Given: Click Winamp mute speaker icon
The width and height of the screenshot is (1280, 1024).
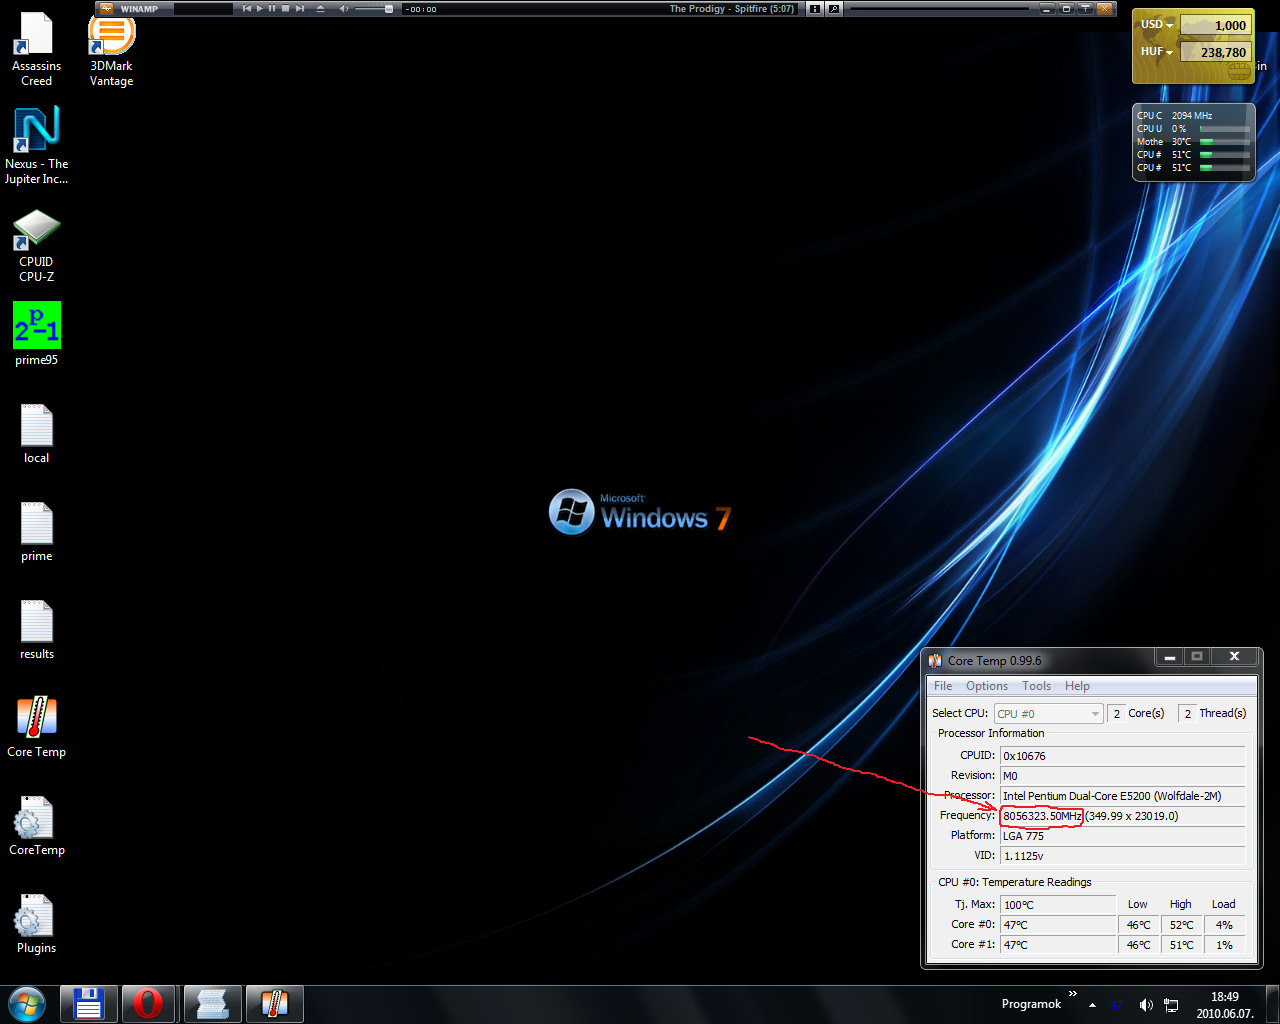Looking at the screenshot, I should click(344, 8).
